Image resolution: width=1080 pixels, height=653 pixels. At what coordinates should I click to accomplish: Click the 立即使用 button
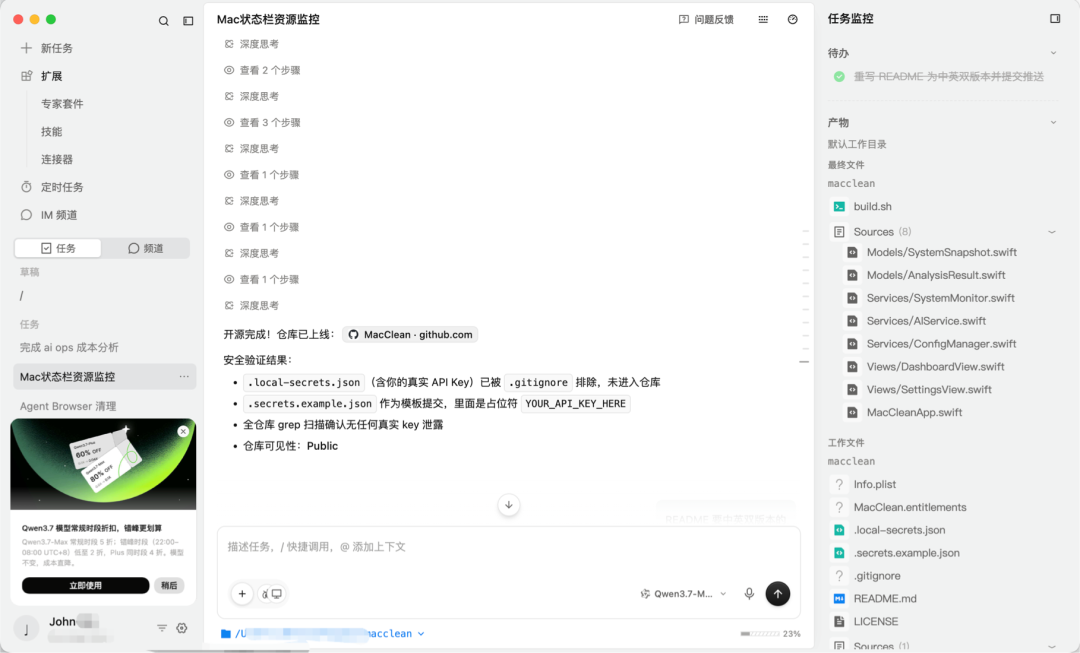click(85, 585)
